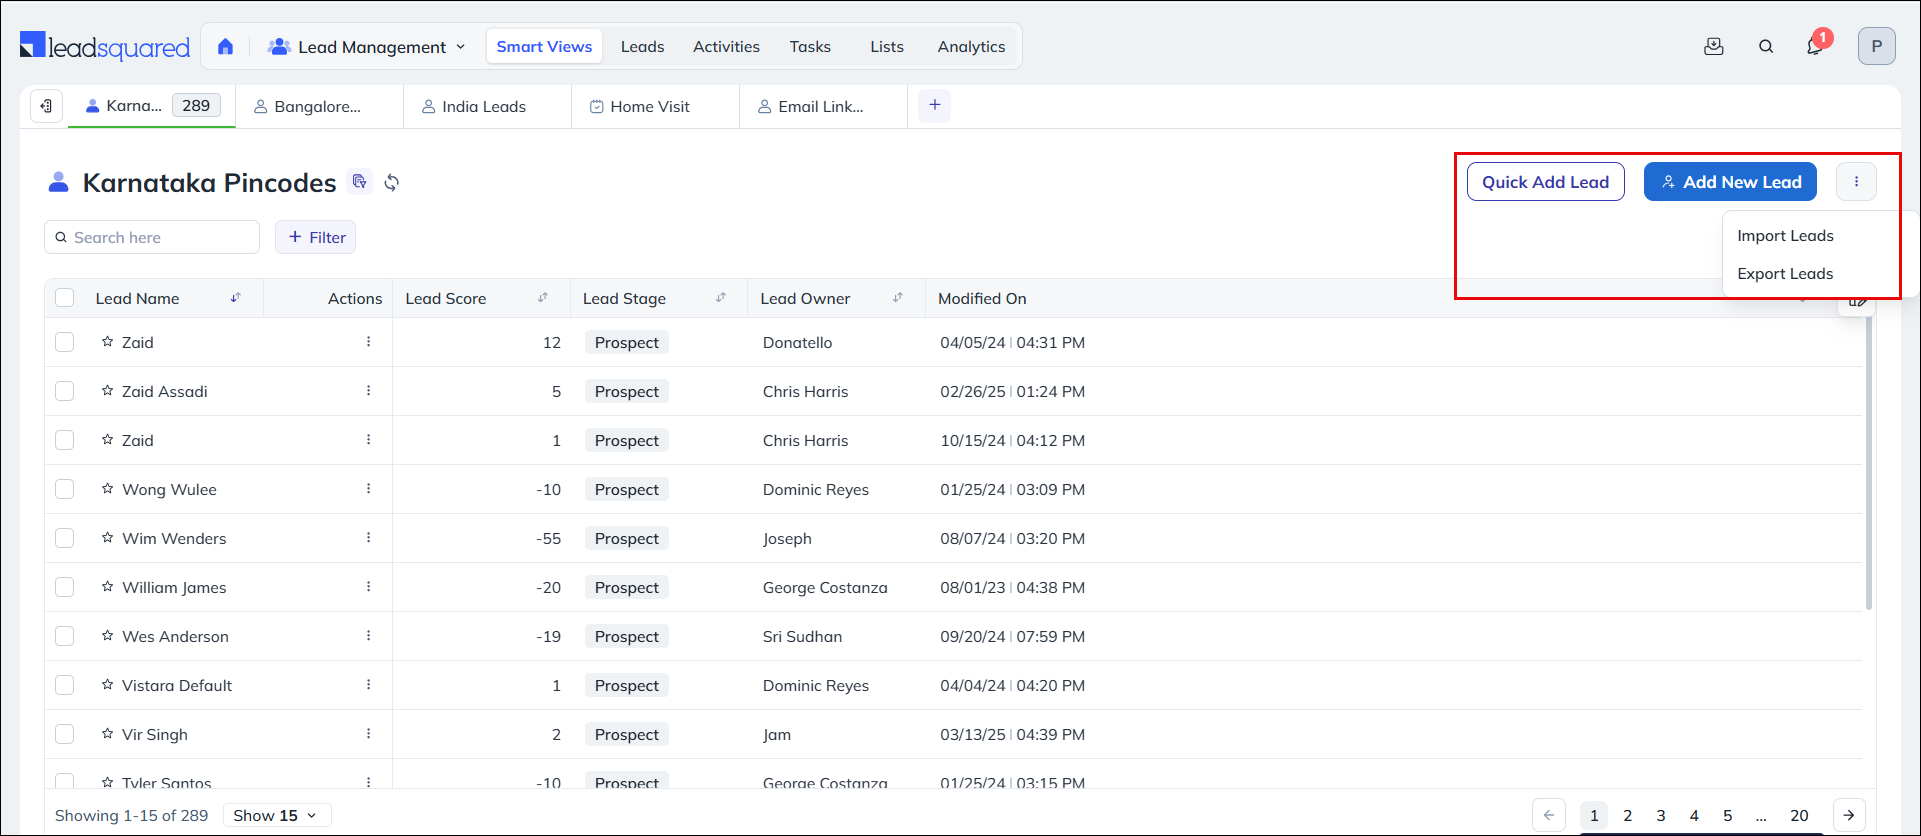Star the lead Vistara Default
1921x836 pixels.
pyautogui.click(x=107, y=685)
